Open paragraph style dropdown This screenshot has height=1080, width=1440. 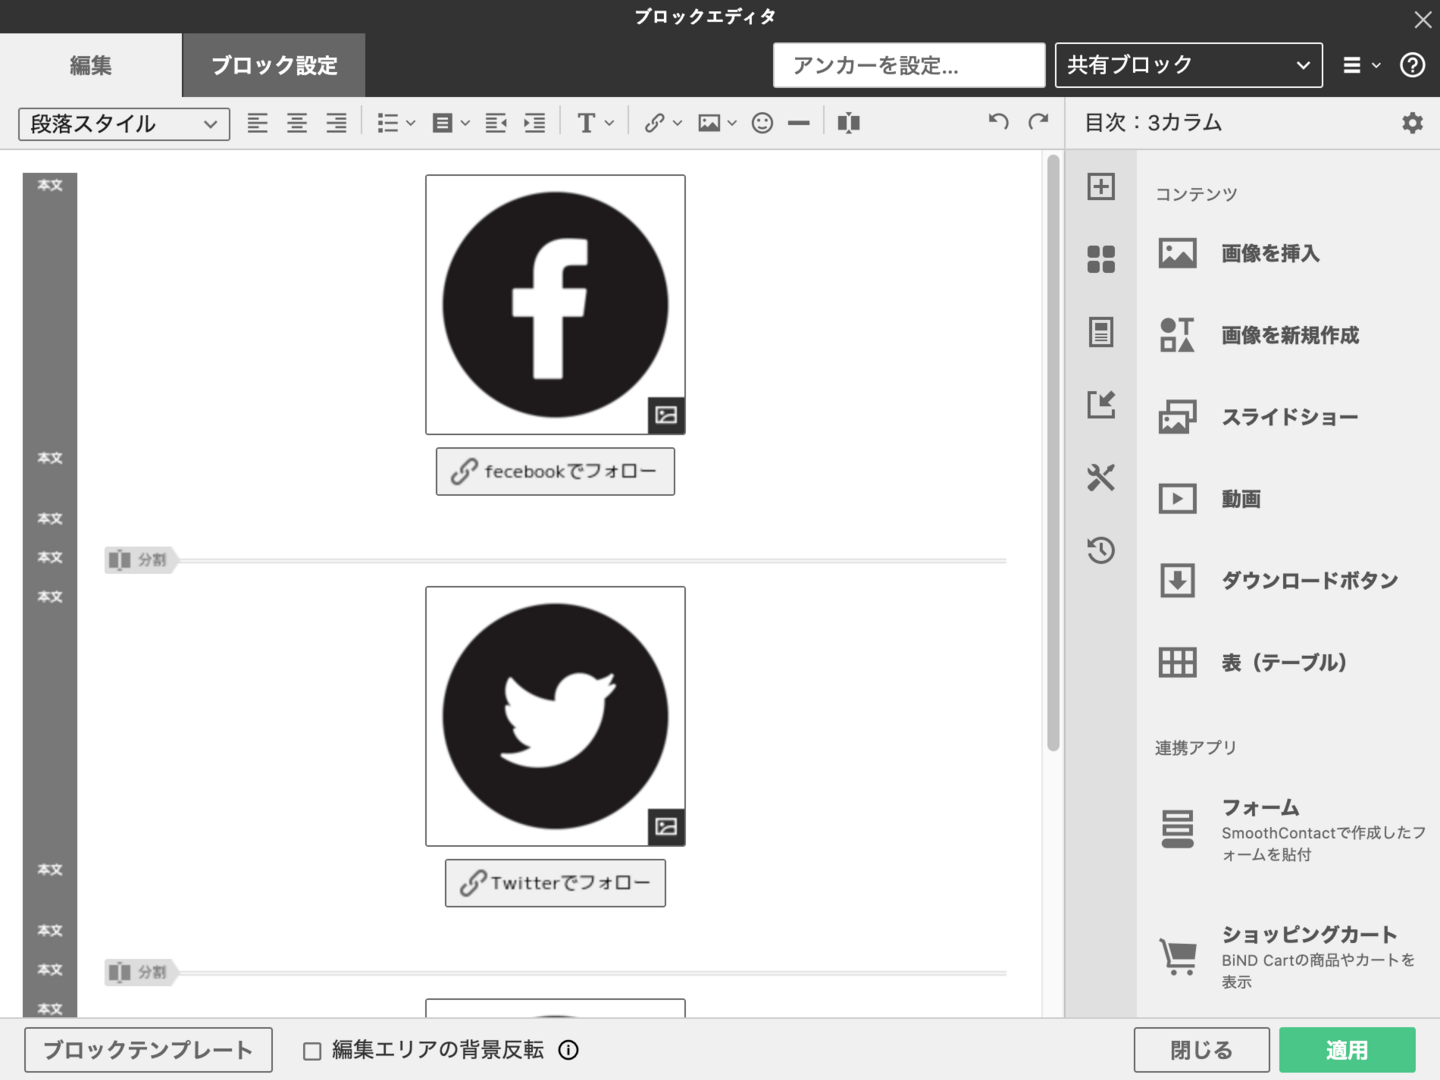pyautogui.click(x=124, y=124)
